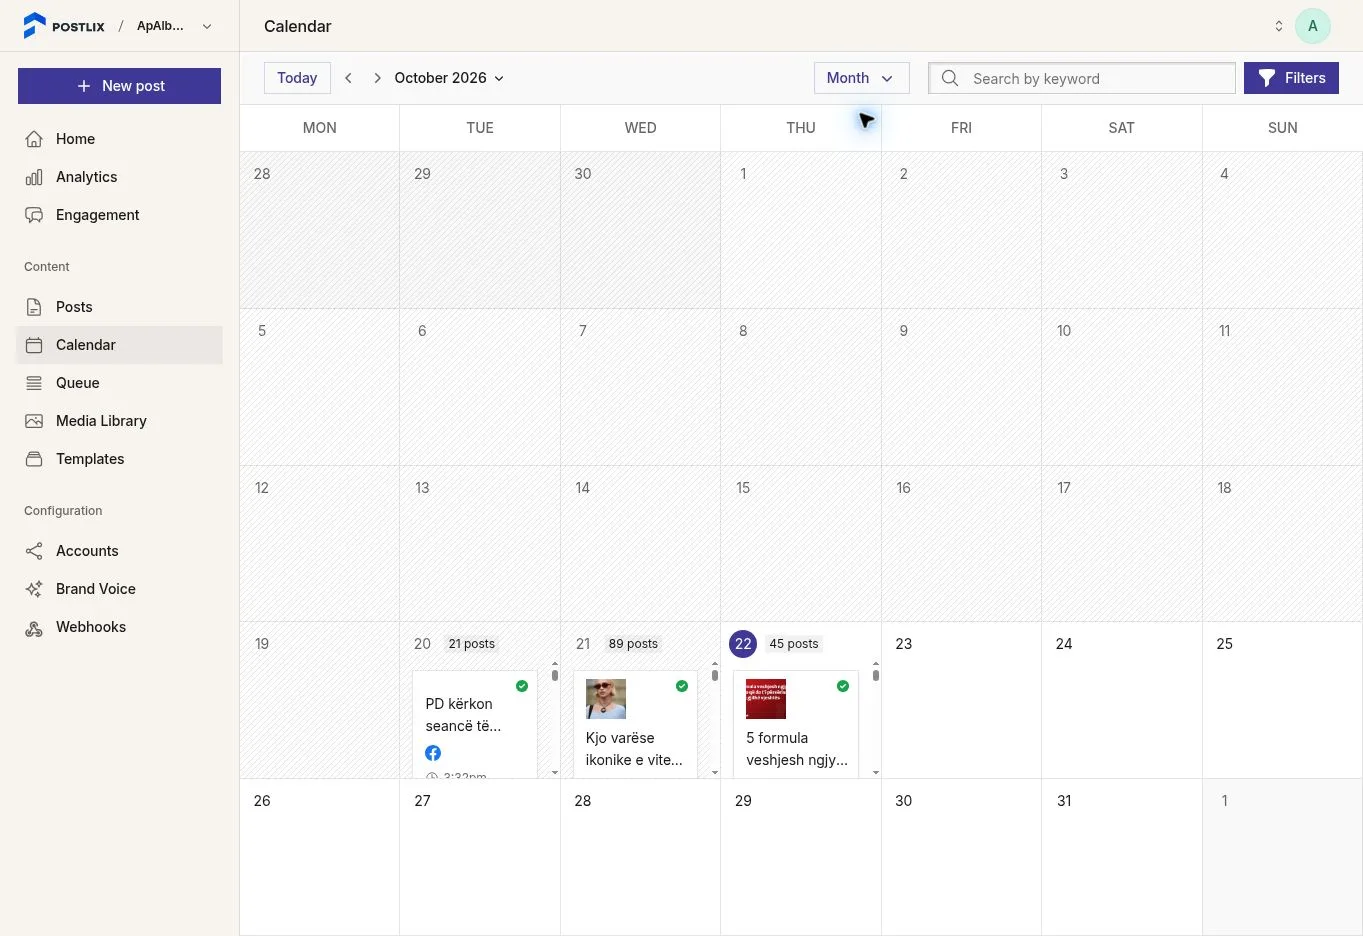Viewport: 1363px width, 936px height.
Task: Click the 89 posts badge
Action: coord(633,644)
